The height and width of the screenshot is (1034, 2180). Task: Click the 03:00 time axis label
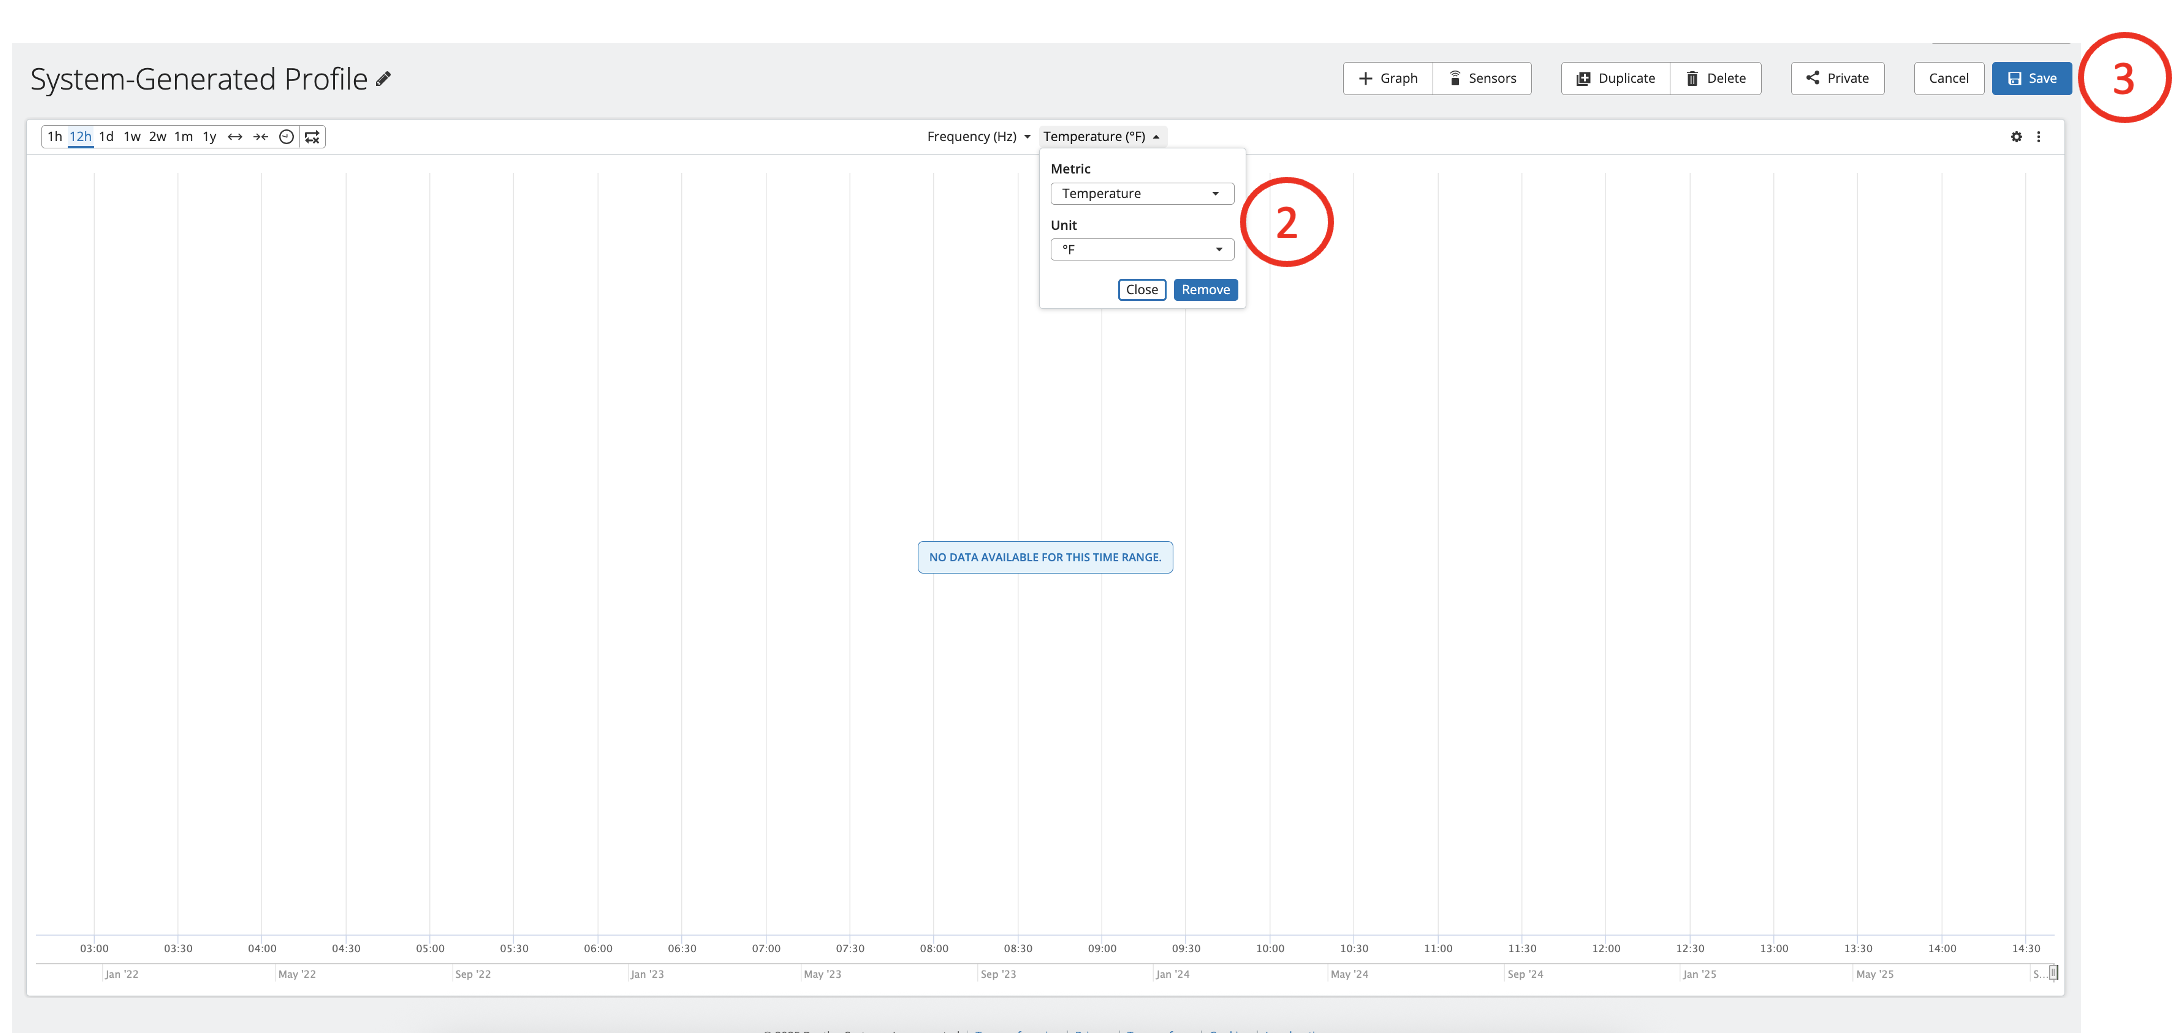(94, 949)
